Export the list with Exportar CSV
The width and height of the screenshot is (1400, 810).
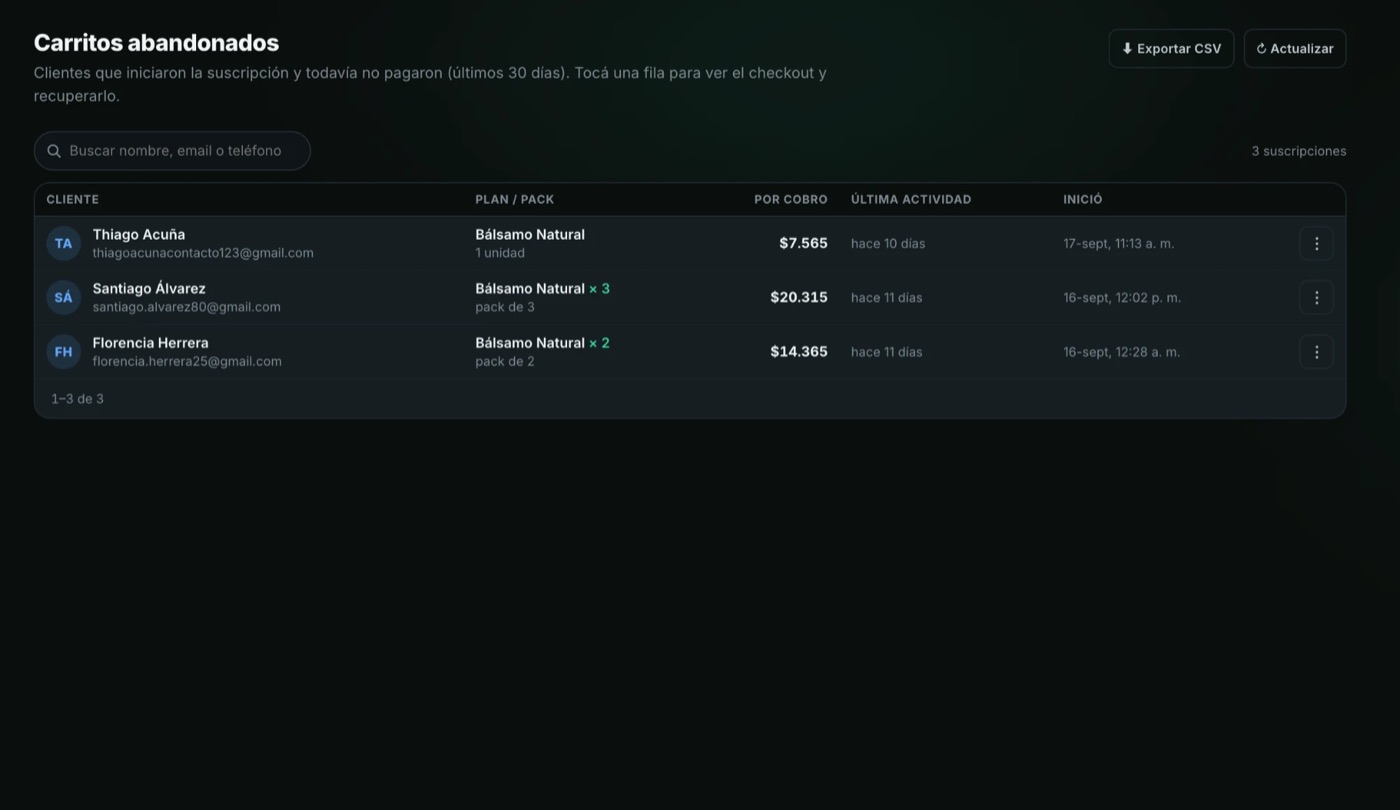pos(1171,48)
